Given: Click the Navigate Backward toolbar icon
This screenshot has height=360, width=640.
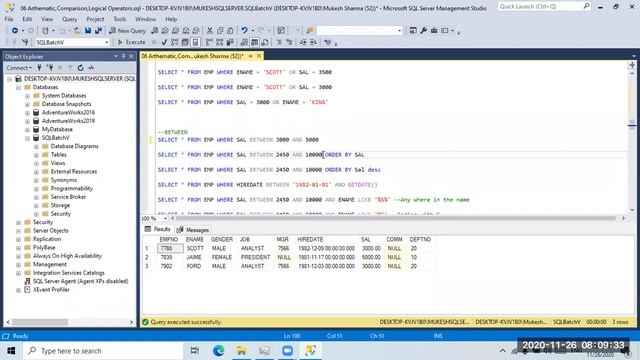Looking at the screenshot, I should click(15, 31).
